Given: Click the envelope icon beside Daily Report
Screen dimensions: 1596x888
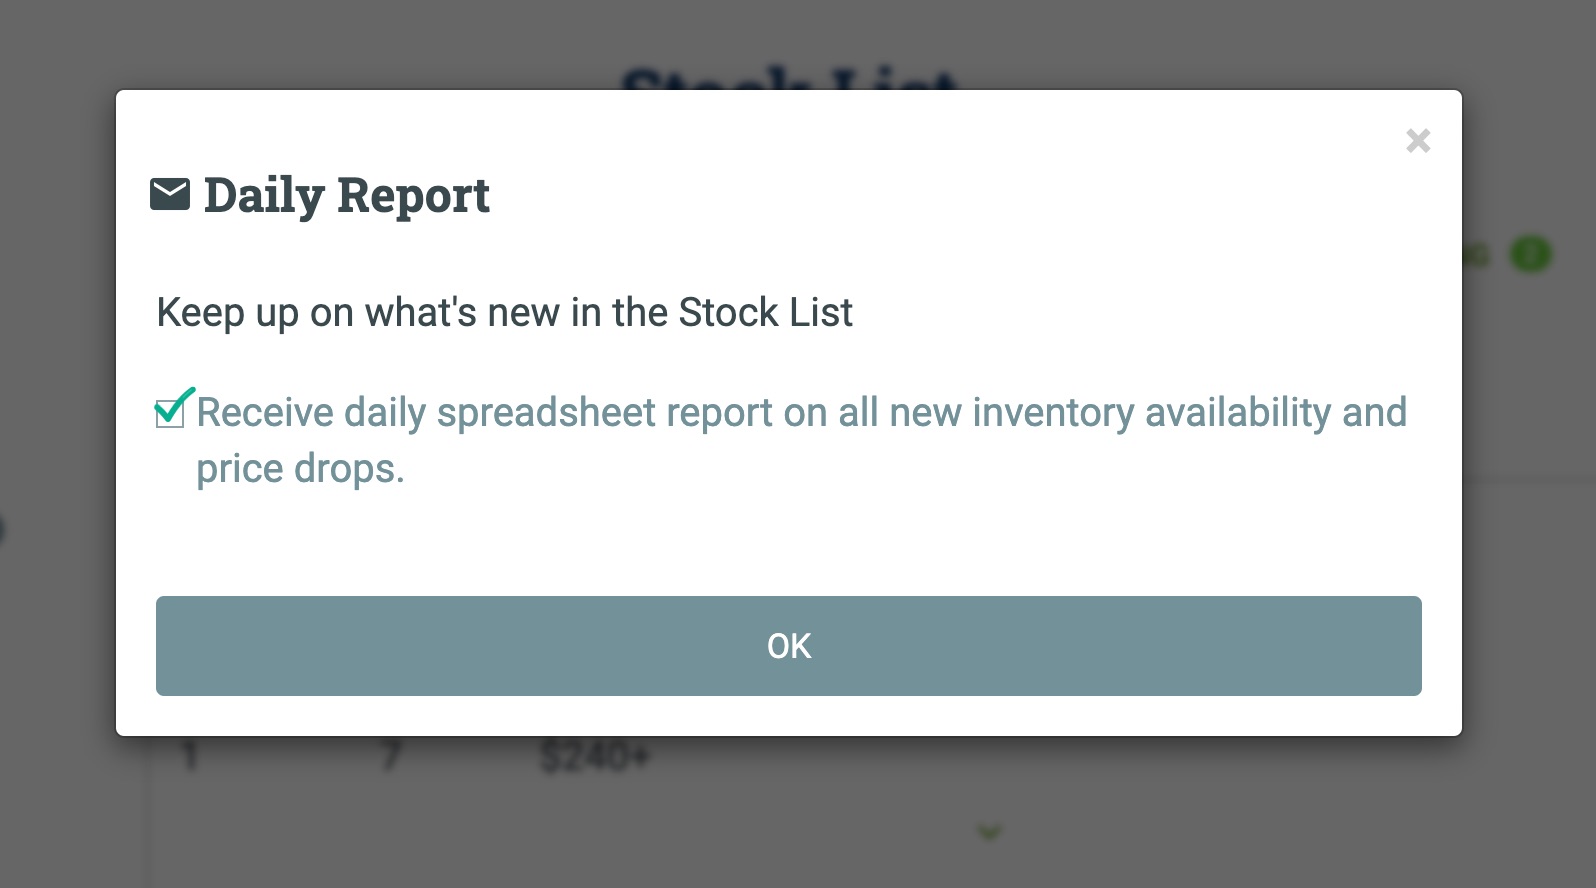Looking at the screenshot, I should point(171,194).
